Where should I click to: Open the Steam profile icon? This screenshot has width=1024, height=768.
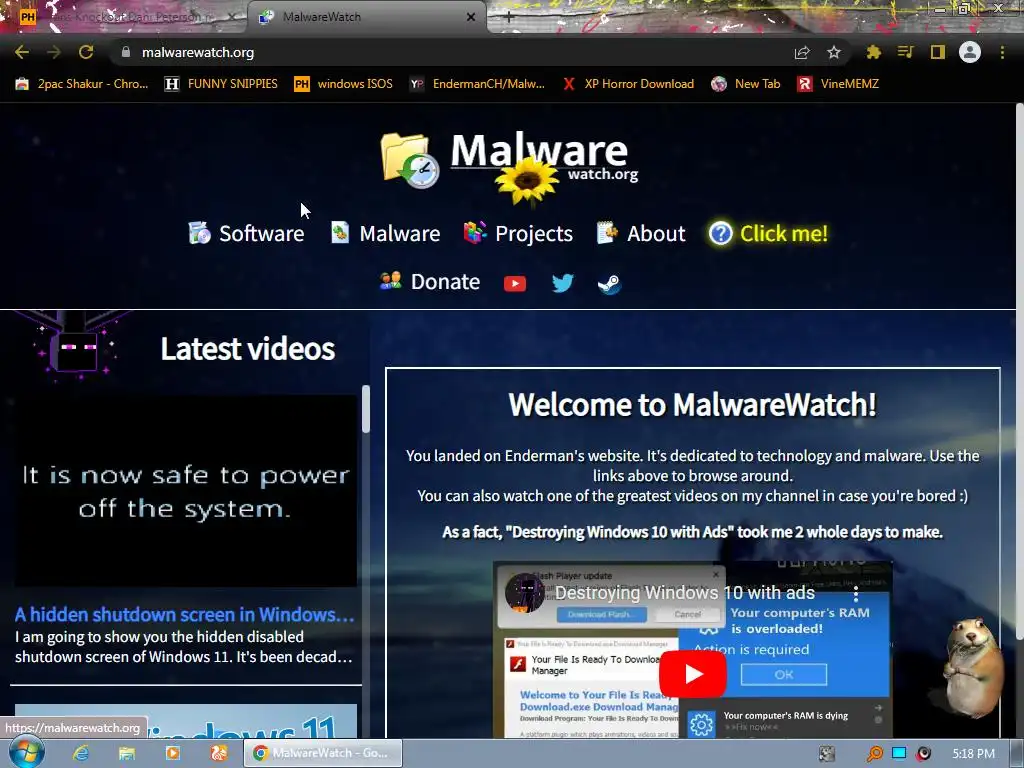(609, 283)
